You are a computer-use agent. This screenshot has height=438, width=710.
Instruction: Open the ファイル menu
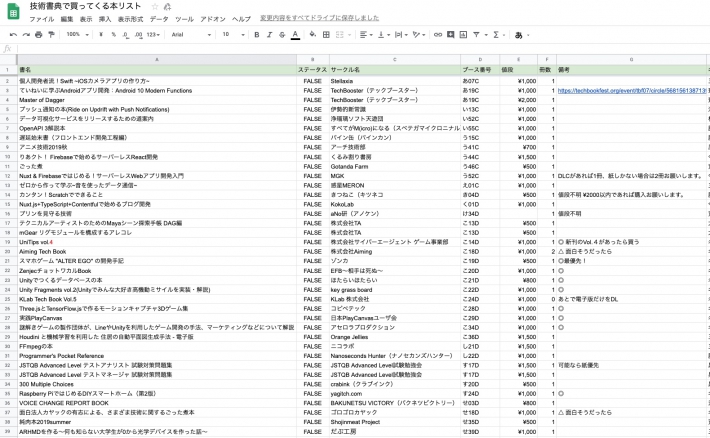tap(41, 19)
